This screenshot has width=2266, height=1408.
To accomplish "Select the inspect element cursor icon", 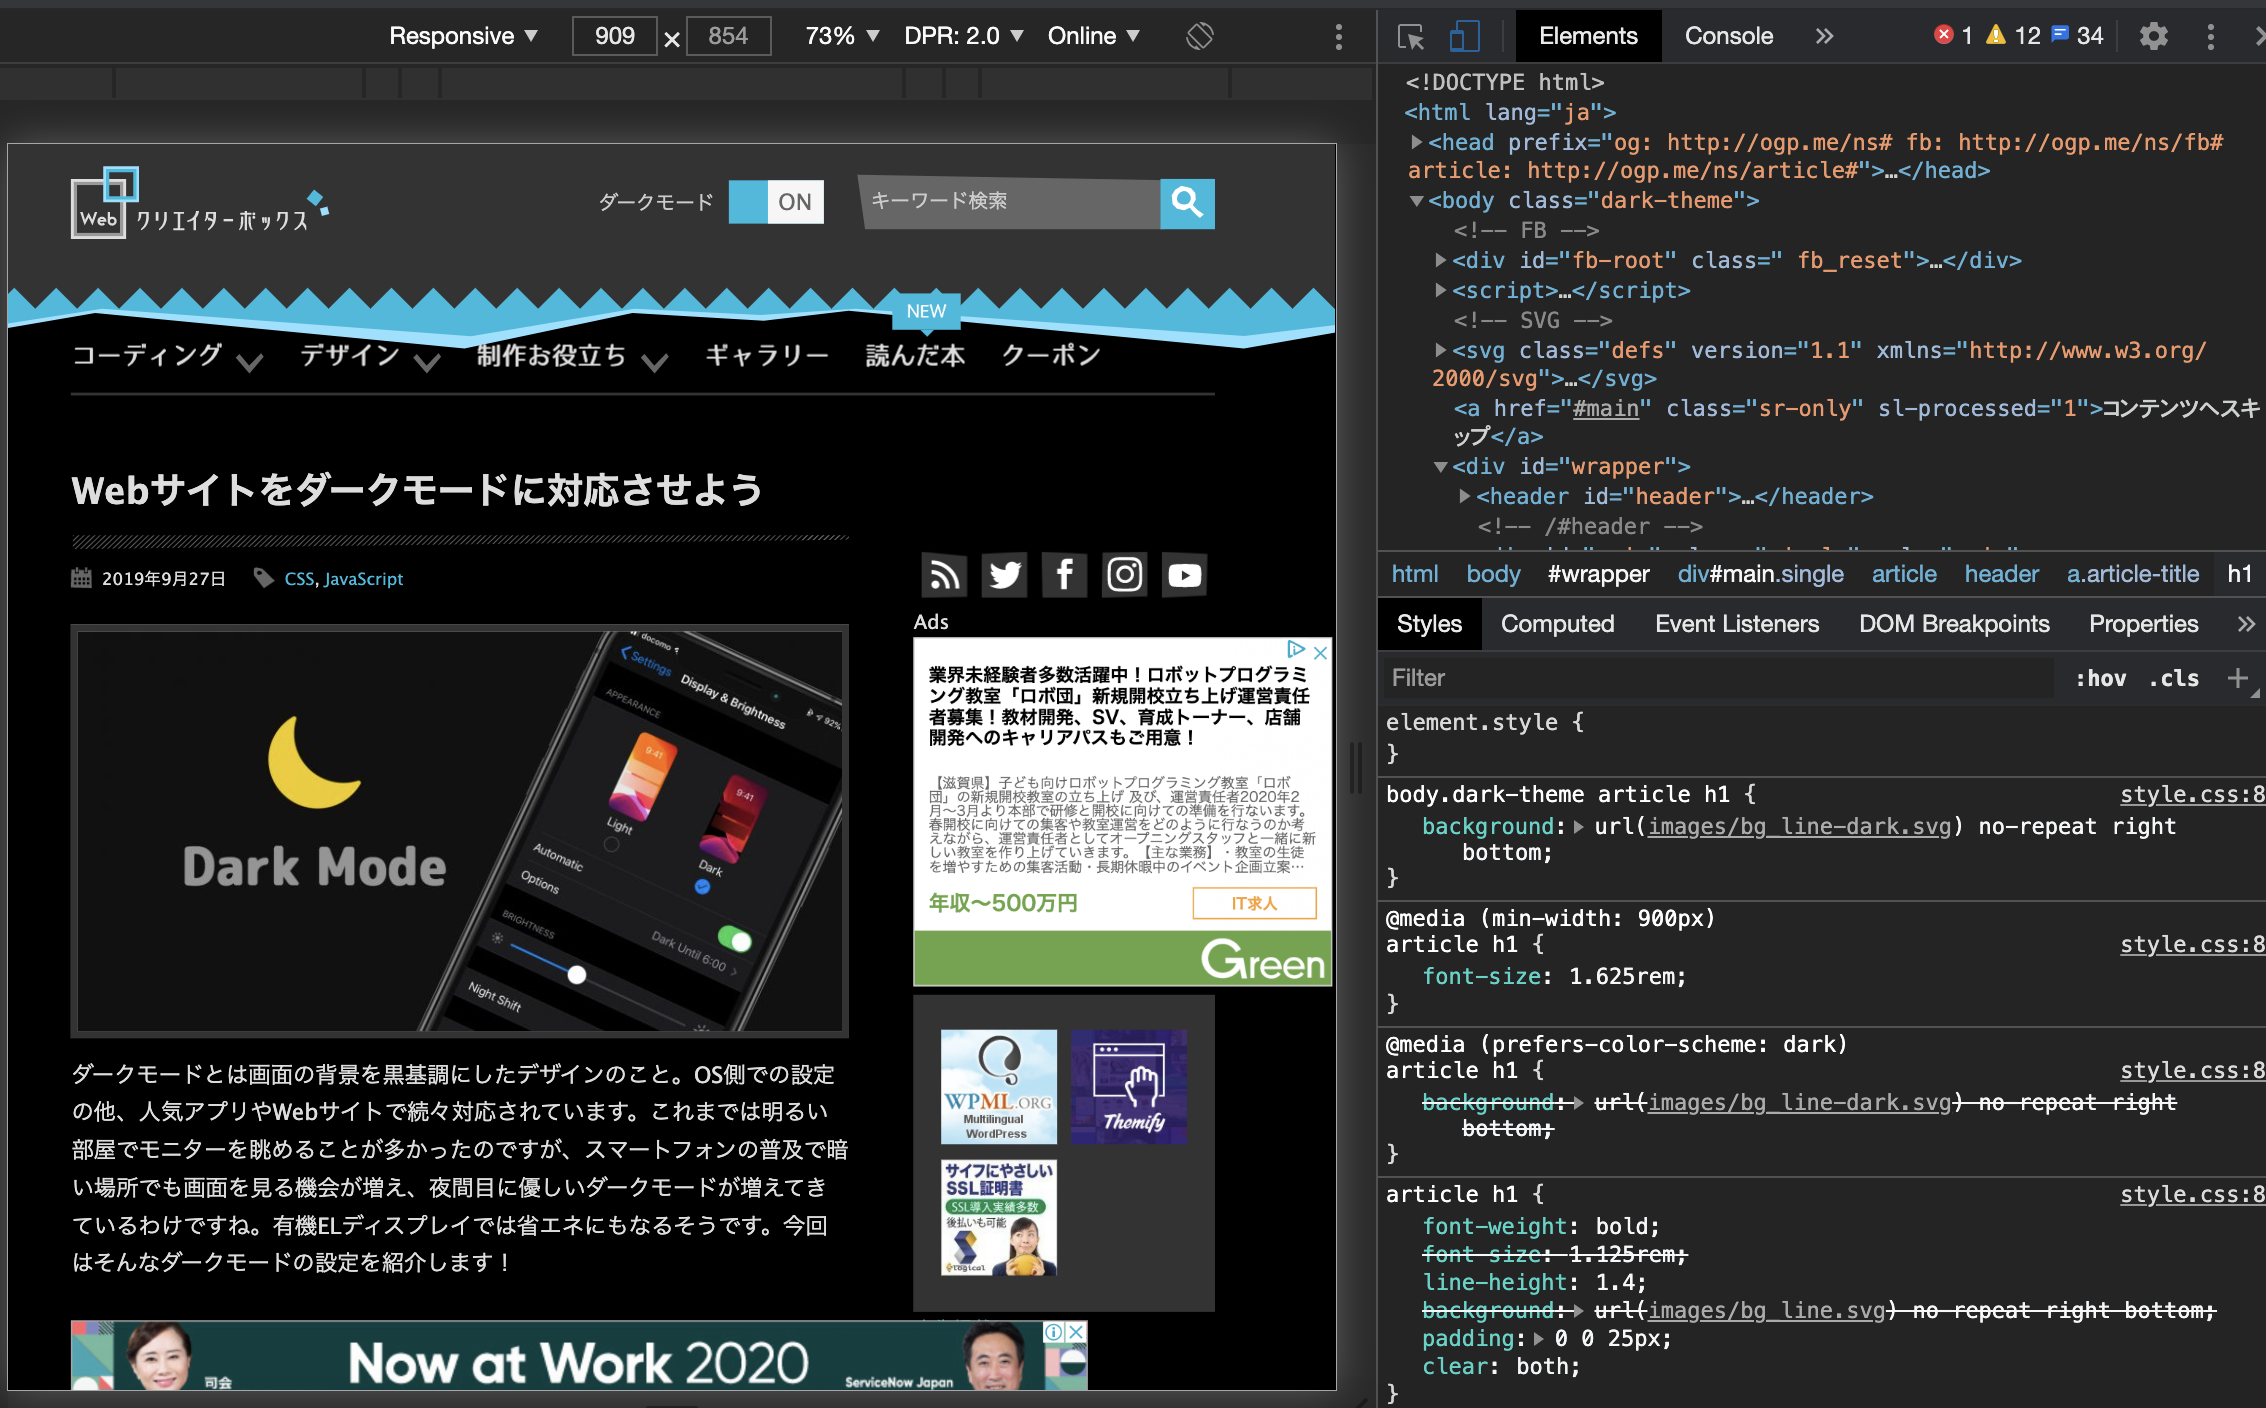I will tap(1412, 36).
